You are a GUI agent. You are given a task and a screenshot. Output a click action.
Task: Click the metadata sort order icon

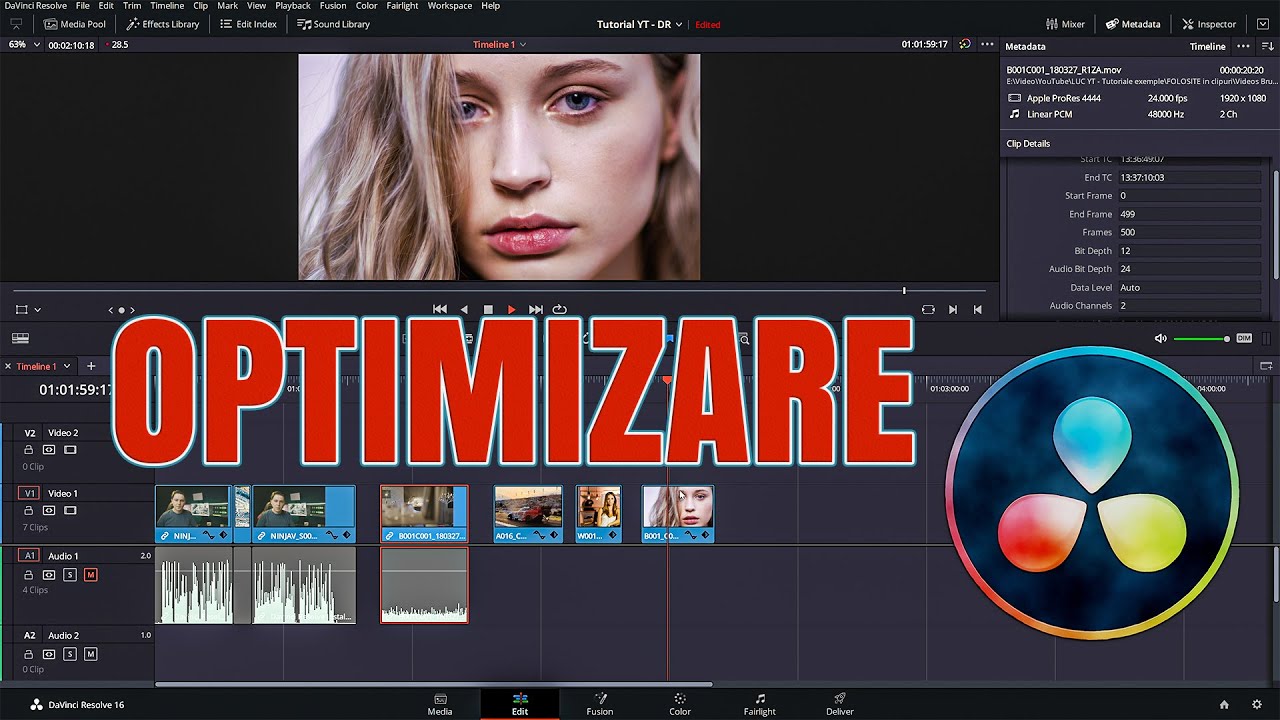point(1267,46)
